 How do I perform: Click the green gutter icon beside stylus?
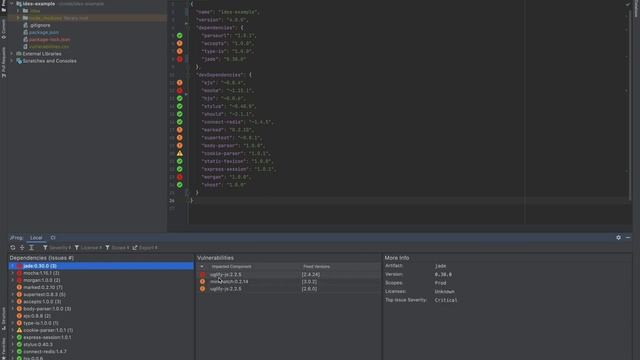(180, 106)
